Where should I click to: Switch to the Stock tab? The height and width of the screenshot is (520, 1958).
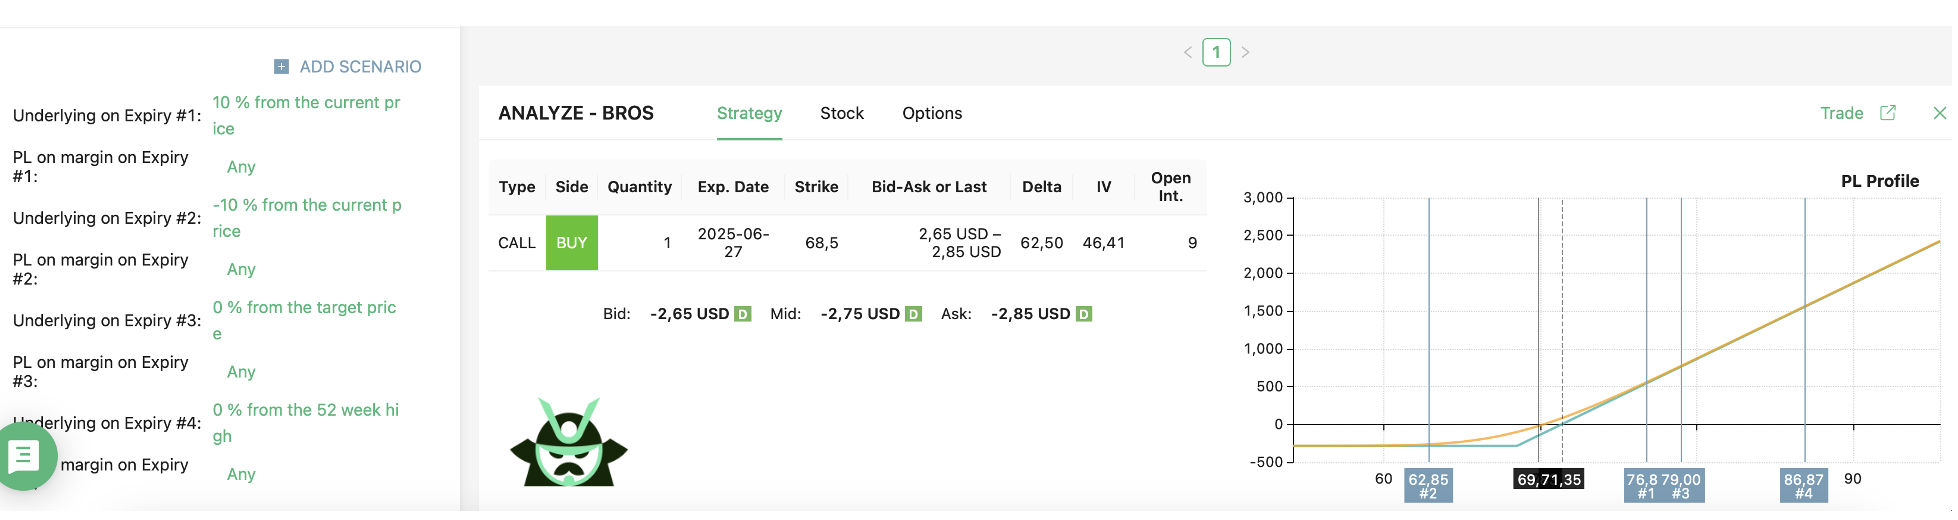(x=842, y=113)
